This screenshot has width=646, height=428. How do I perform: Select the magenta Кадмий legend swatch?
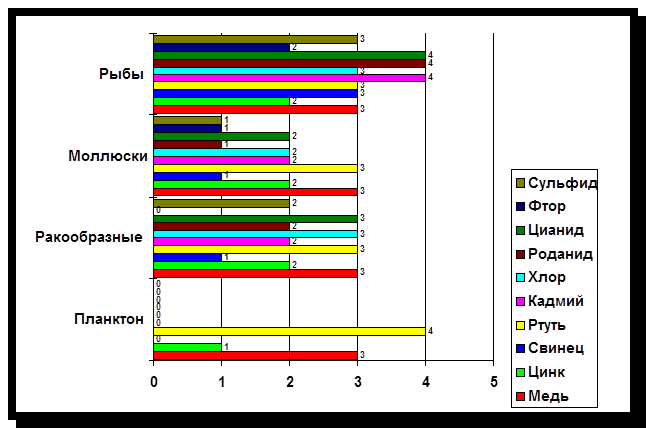pyautogui.click(x=522, y=300)
